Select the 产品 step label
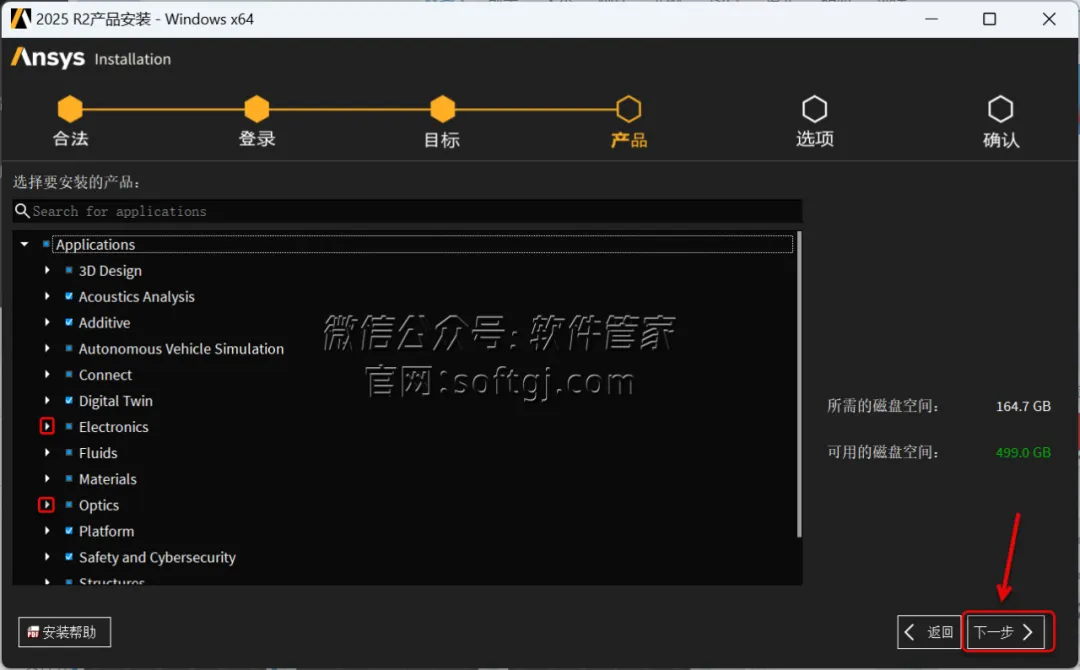The width and height of the screenshot is (1080, 670). [629, 140]
